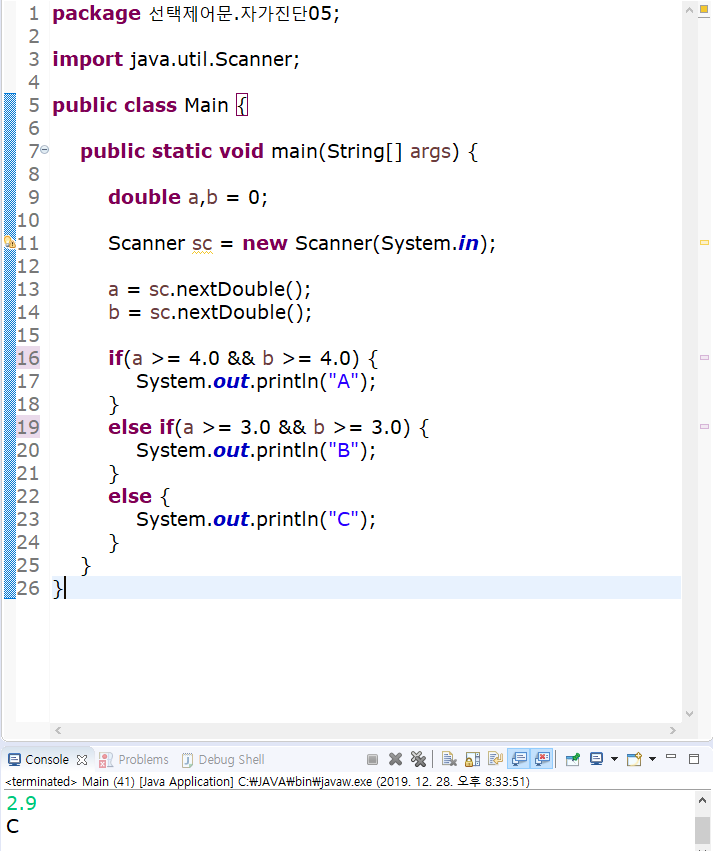Screen dimensions: 713x851
Task: Toggle show console when standard error changes
Action: coord(542,759)
